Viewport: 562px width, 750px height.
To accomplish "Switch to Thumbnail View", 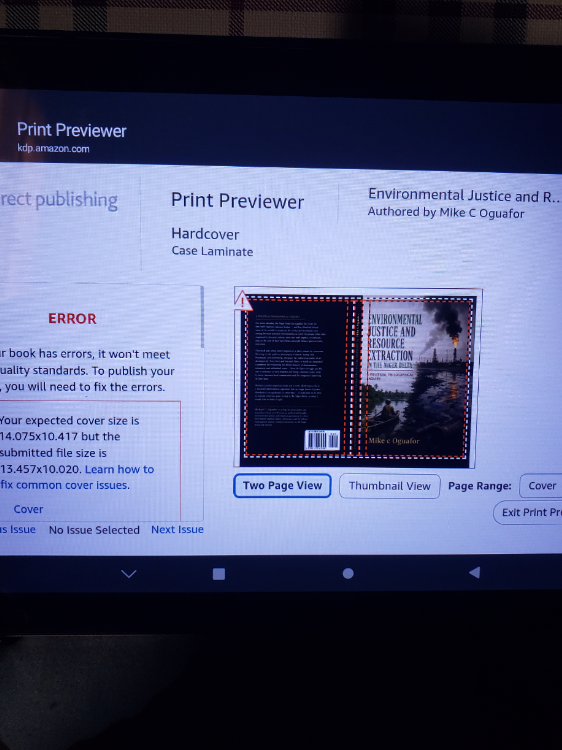I will 389,486.
